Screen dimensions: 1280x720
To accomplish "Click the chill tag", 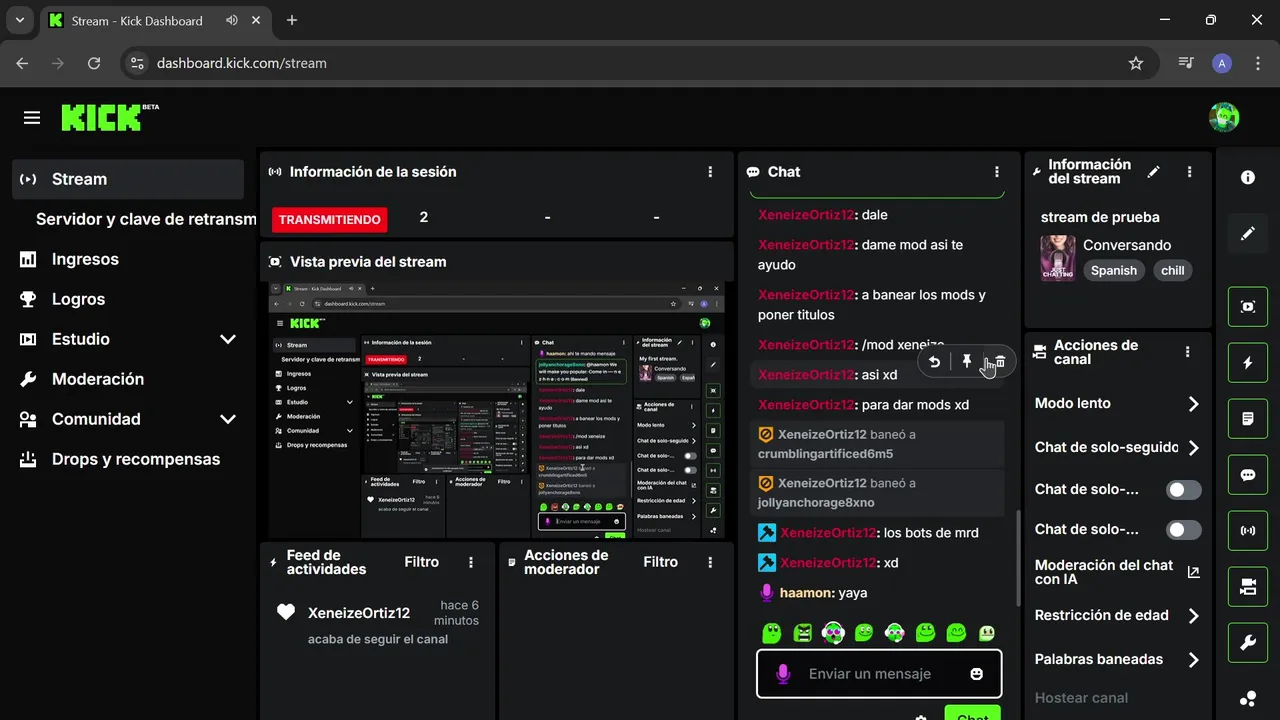I will coord(1173,270).
